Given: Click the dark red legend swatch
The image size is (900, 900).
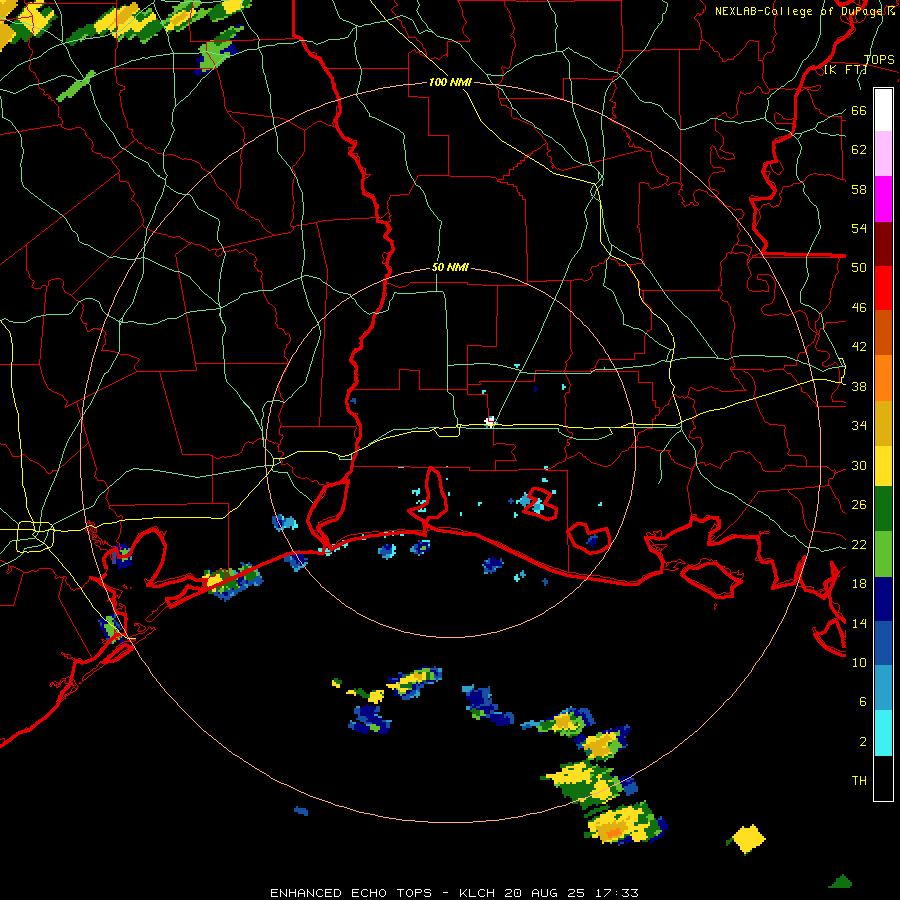Looking at the screenshot, I should (x=883, y=243).
